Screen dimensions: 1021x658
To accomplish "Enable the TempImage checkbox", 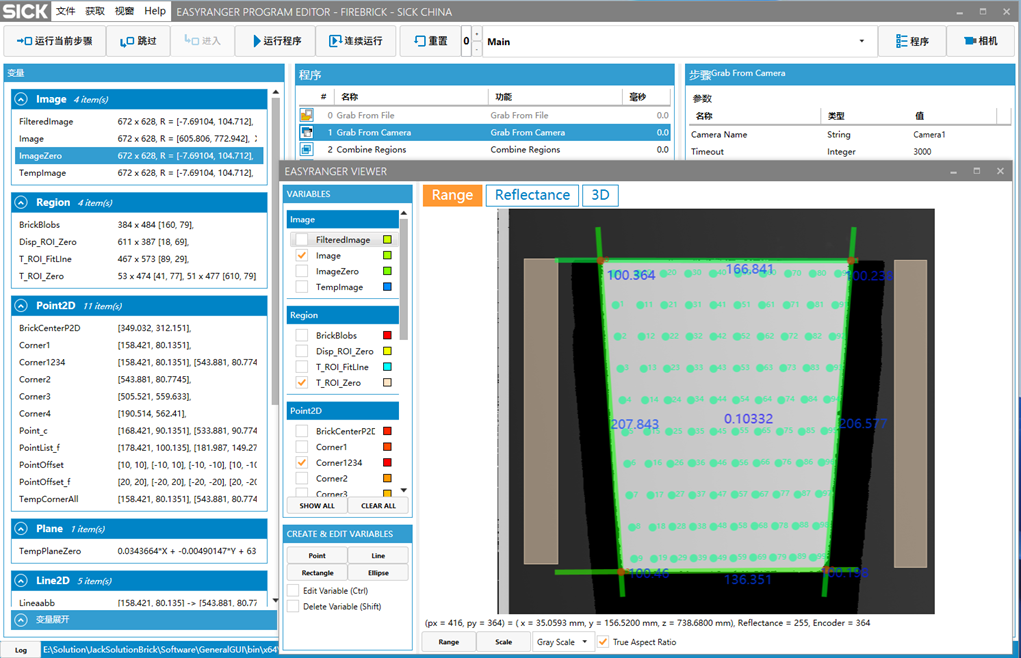I will (x=301, y=286).
